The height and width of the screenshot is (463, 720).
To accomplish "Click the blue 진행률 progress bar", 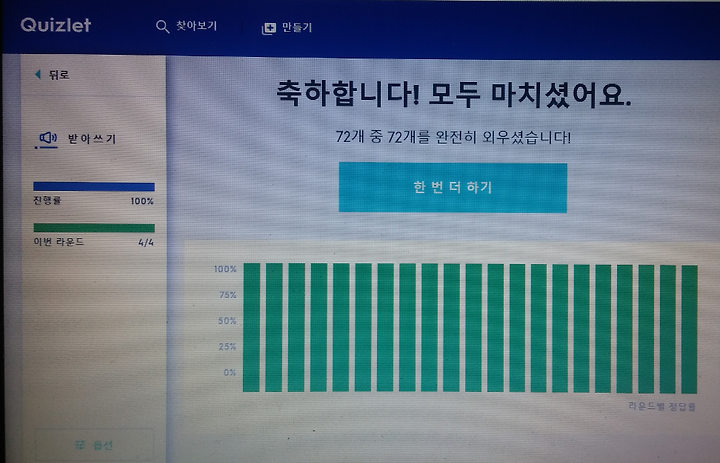I will 94,186.
